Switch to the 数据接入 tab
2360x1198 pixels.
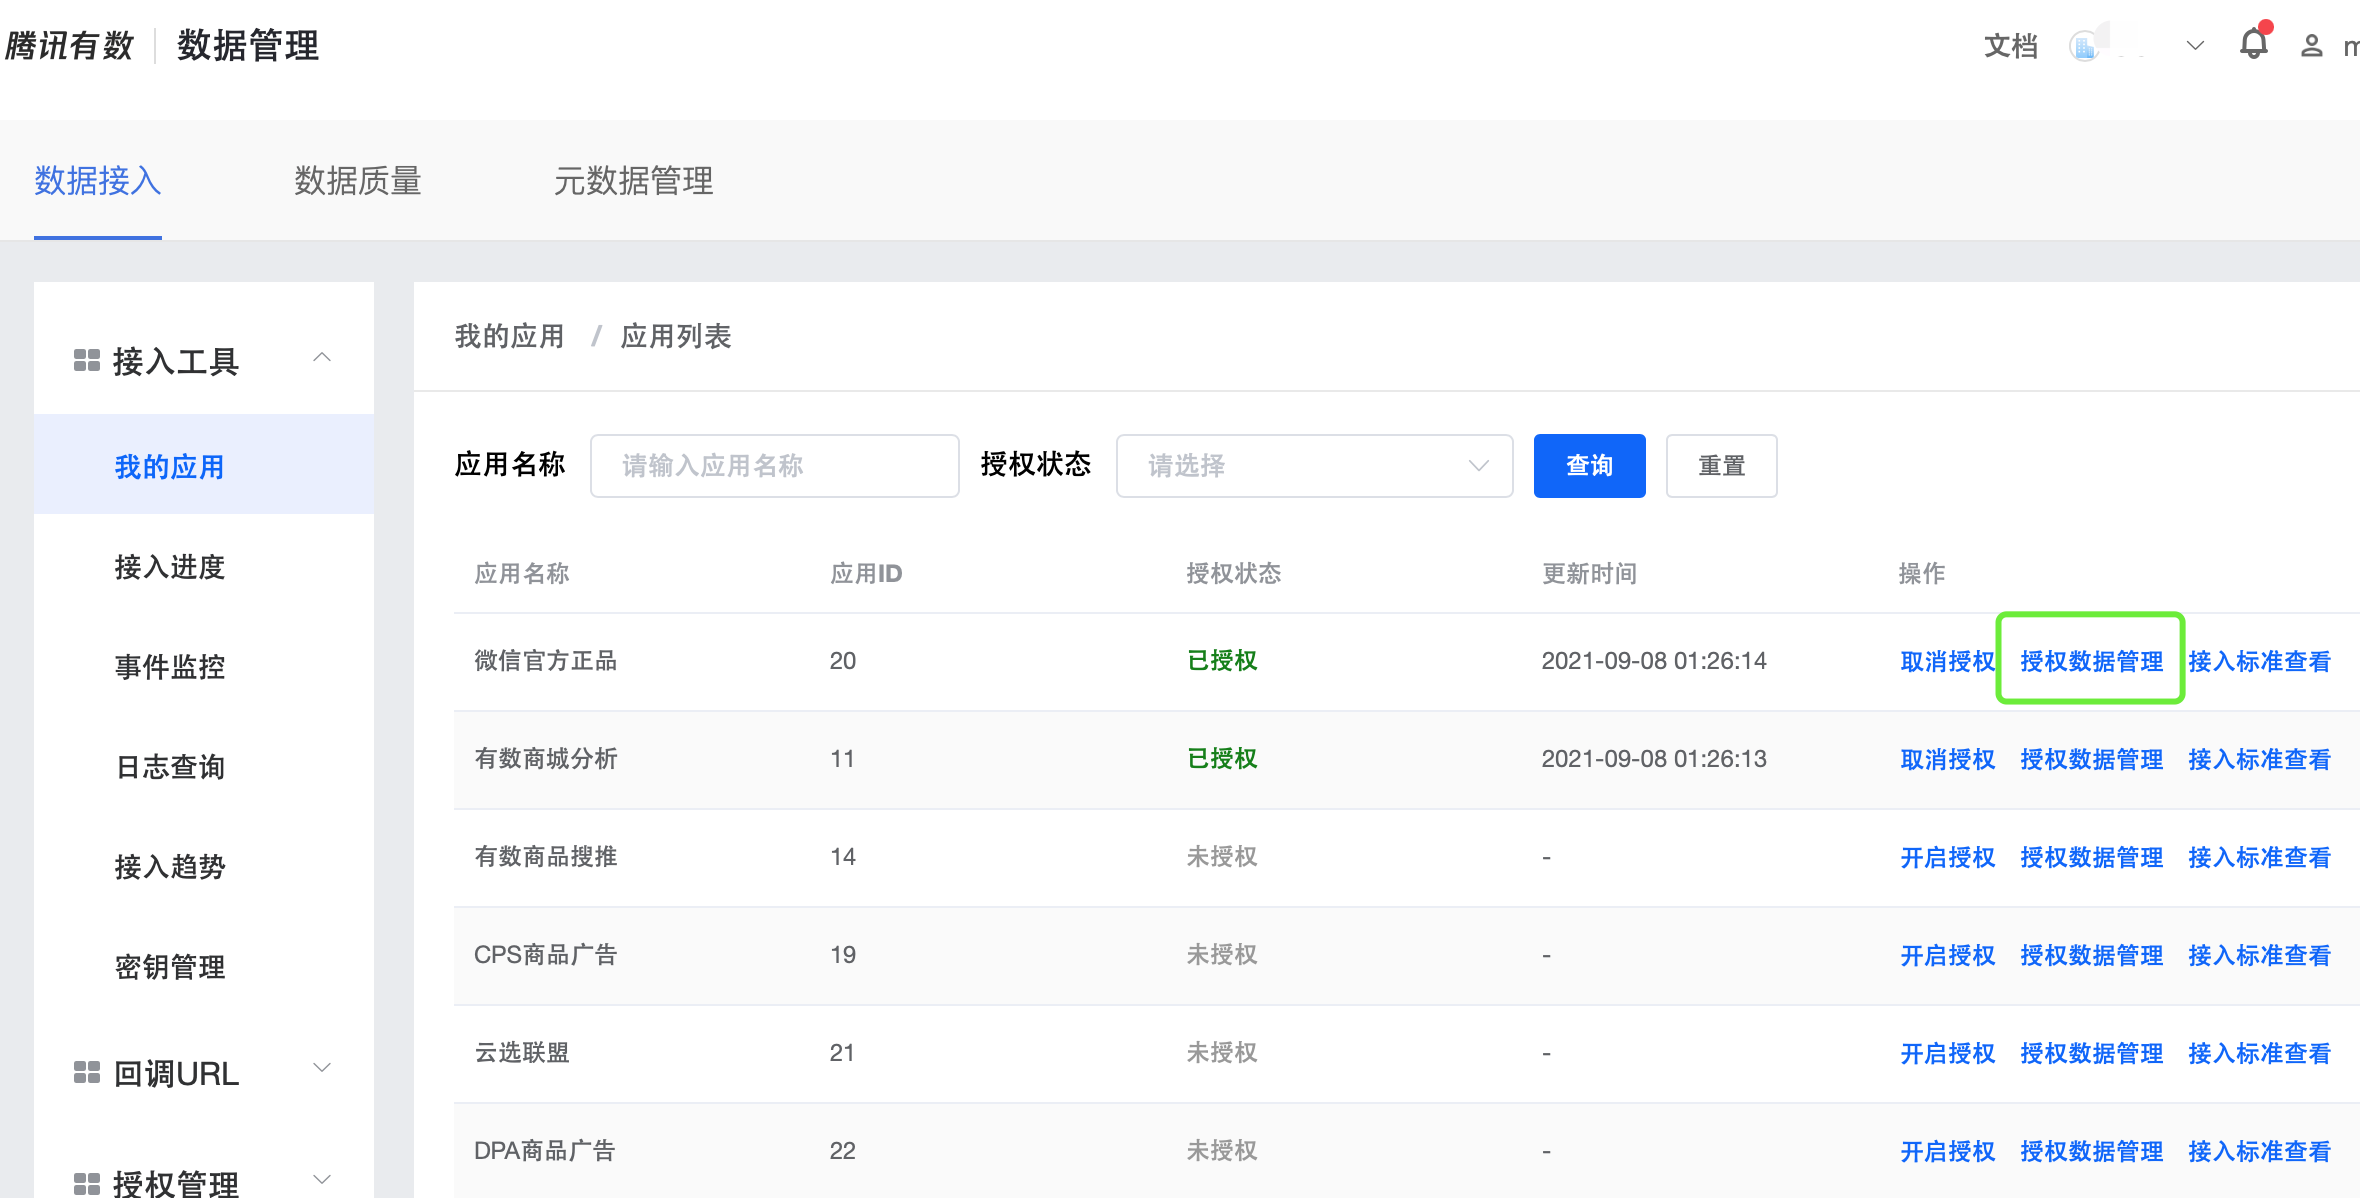(x=98, y=181)
